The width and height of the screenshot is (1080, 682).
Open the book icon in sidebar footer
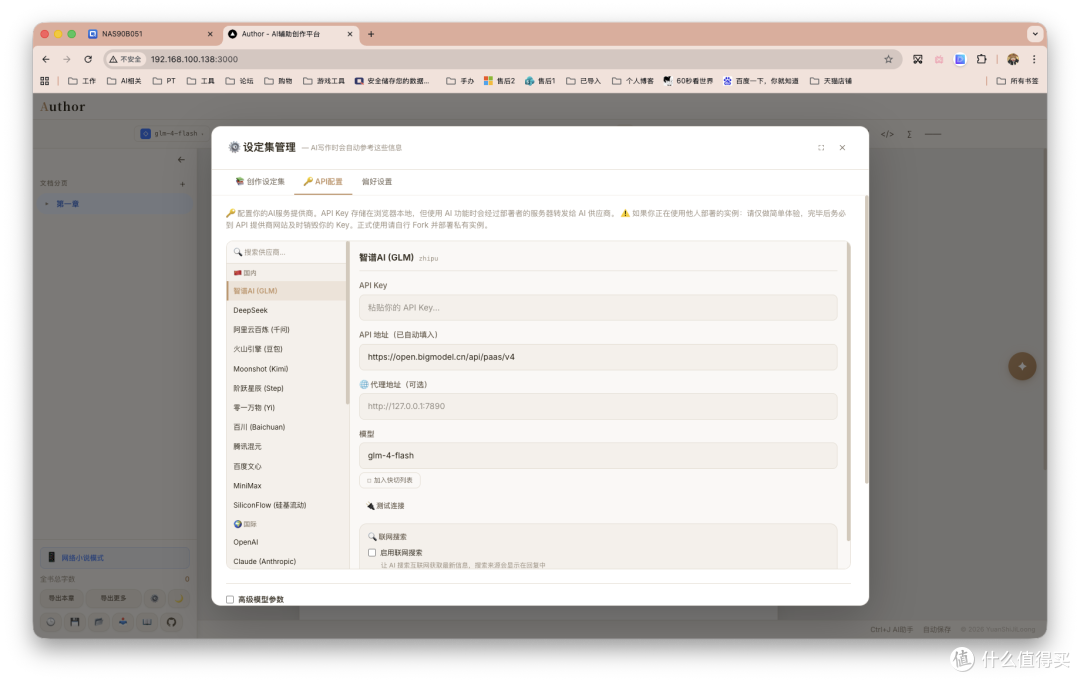(147, 622)
